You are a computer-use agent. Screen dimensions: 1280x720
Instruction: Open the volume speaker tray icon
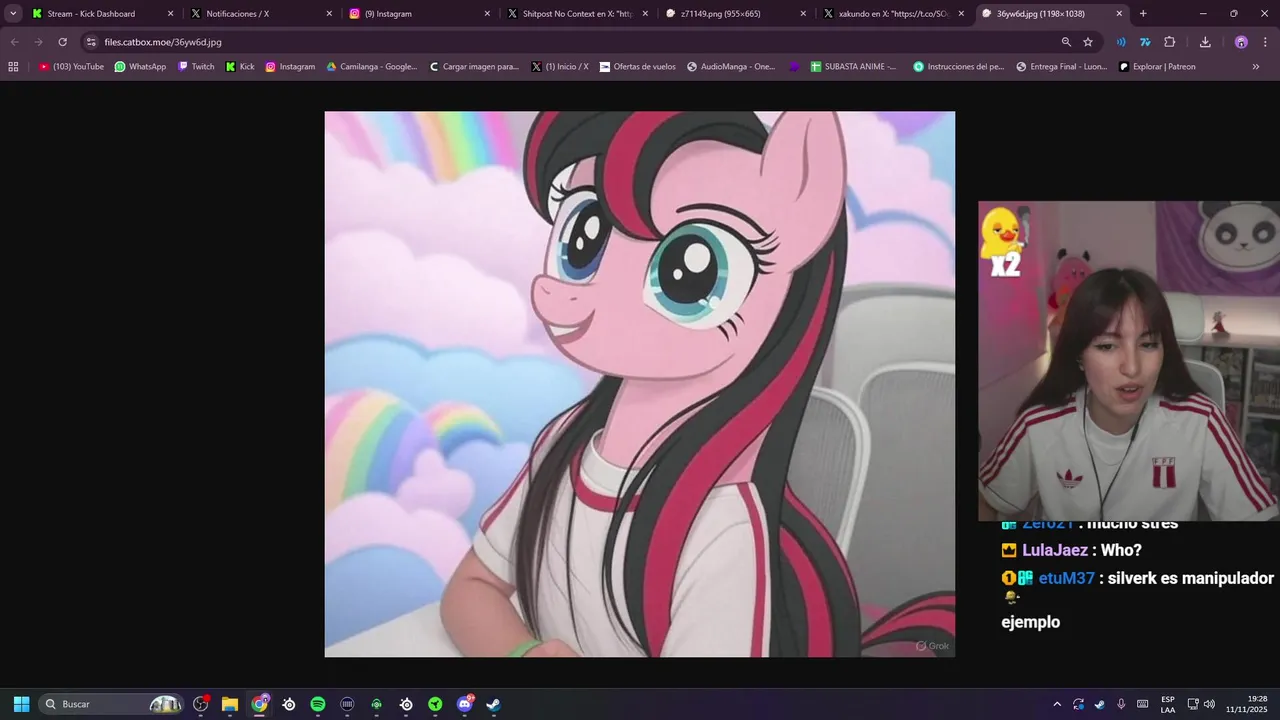coord(1209,704)
